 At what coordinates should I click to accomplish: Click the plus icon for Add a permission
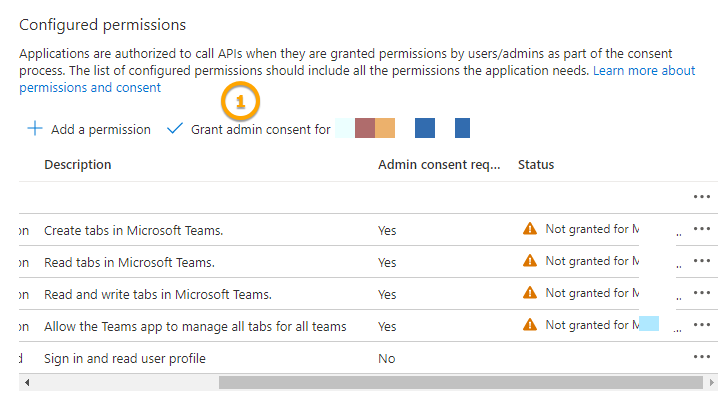point(35,129)
